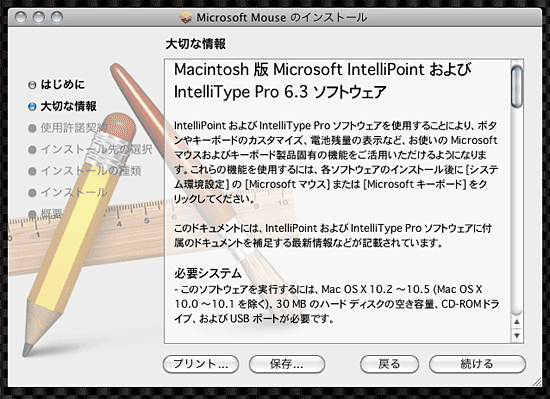The image size is (550, 399).
Task: Click the 戻る (Go Back) button
Action: [389, 364]
